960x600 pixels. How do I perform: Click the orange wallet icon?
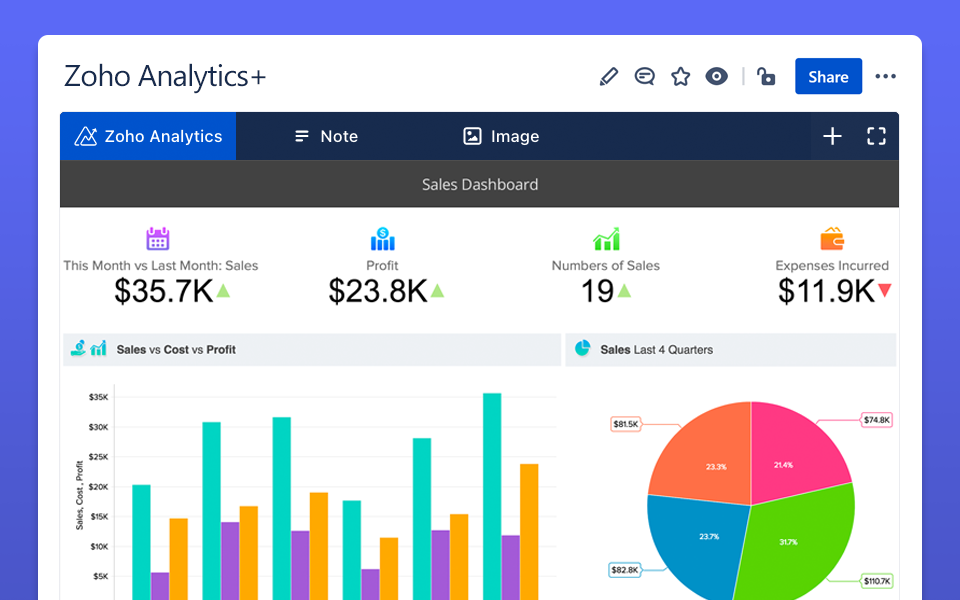click(832, 239)
